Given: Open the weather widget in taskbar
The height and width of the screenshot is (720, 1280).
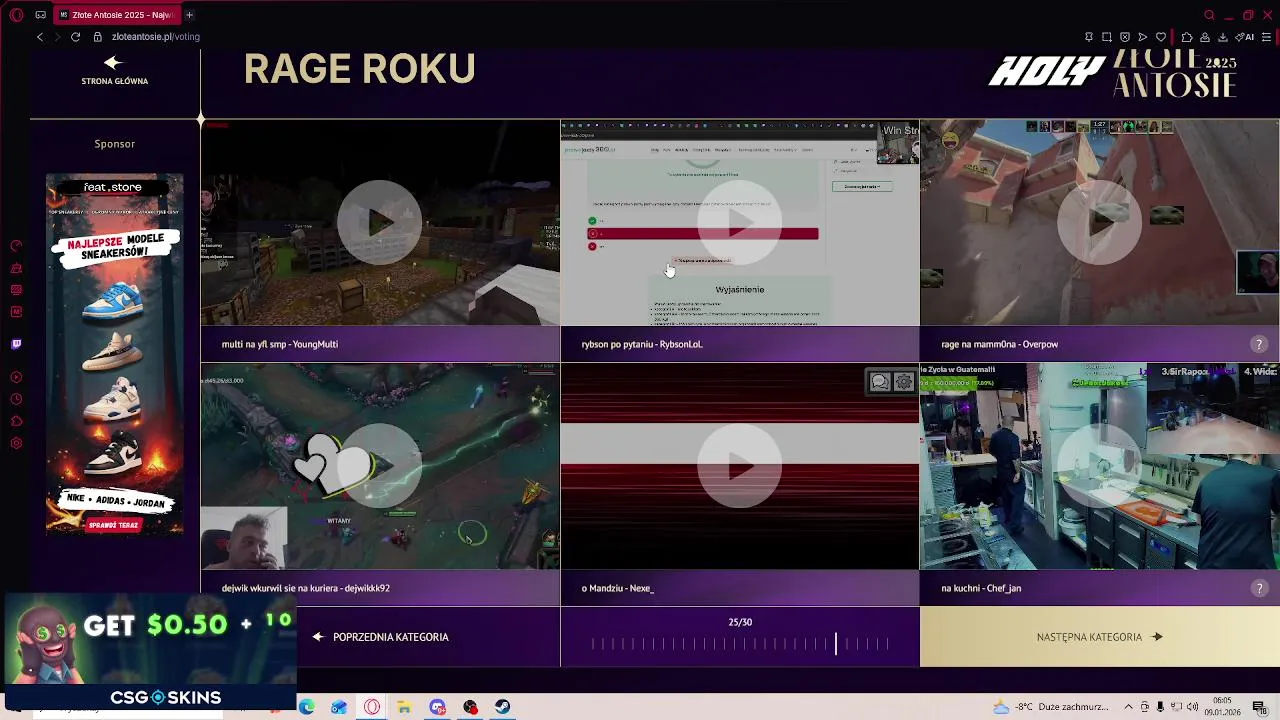Looking at the screenshot, I should click(x=1050, y=707).
